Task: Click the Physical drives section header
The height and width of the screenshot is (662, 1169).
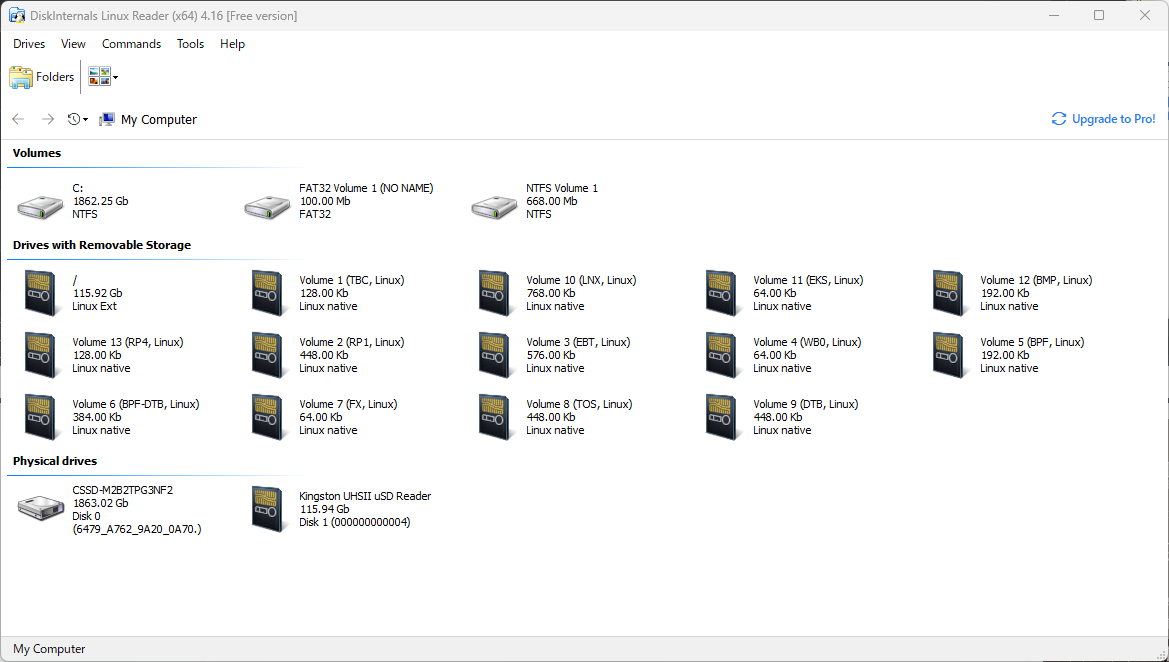Action: [55, 461]
